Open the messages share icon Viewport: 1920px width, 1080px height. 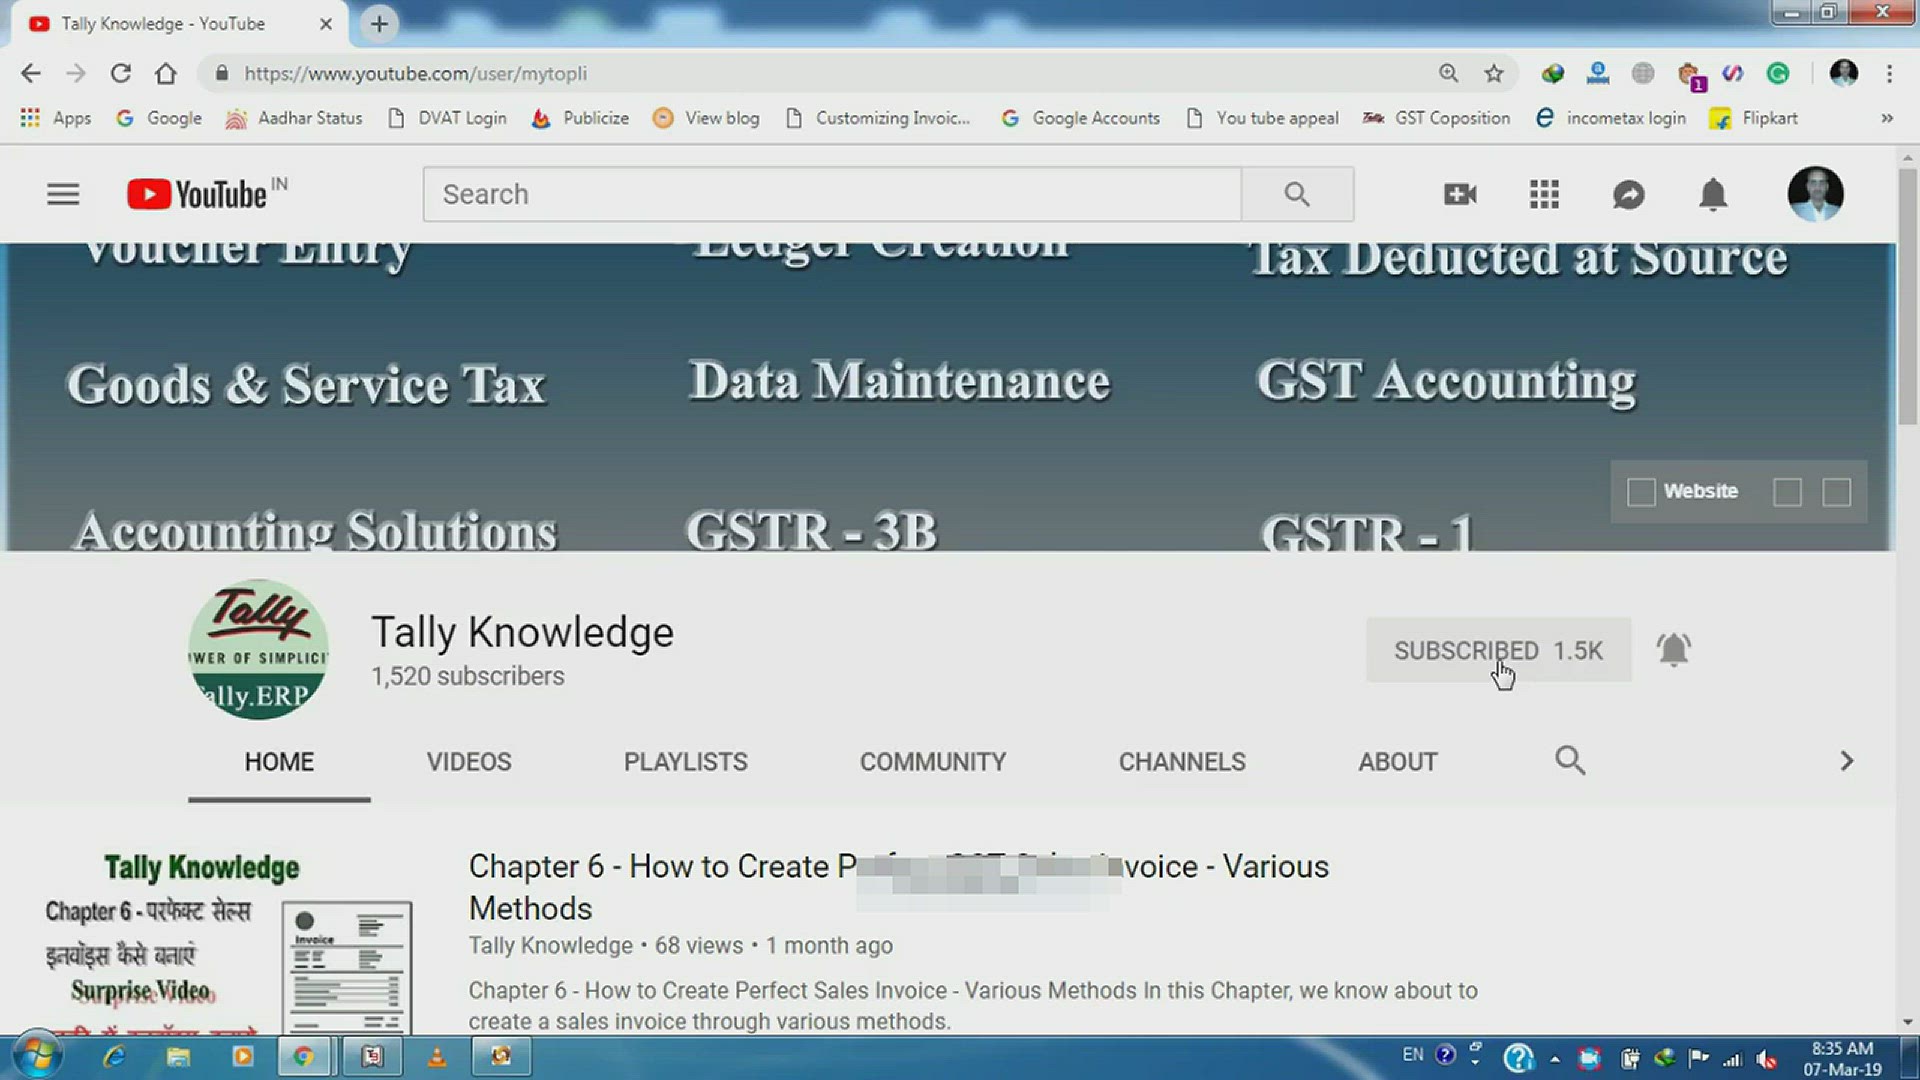(x=1629, y=194)
